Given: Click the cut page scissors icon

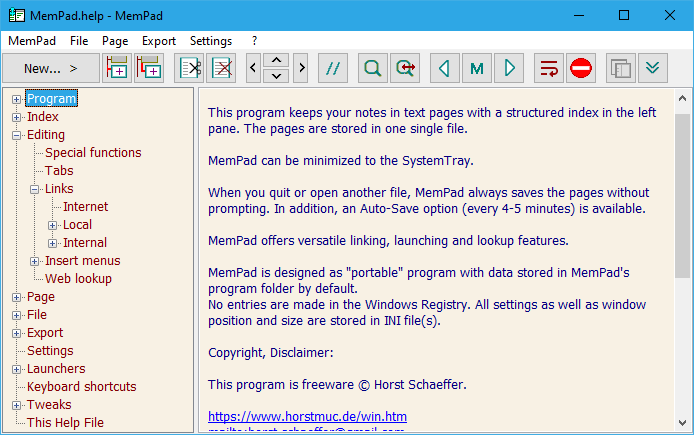Looking at the screenshot, I should pos(189,68).
